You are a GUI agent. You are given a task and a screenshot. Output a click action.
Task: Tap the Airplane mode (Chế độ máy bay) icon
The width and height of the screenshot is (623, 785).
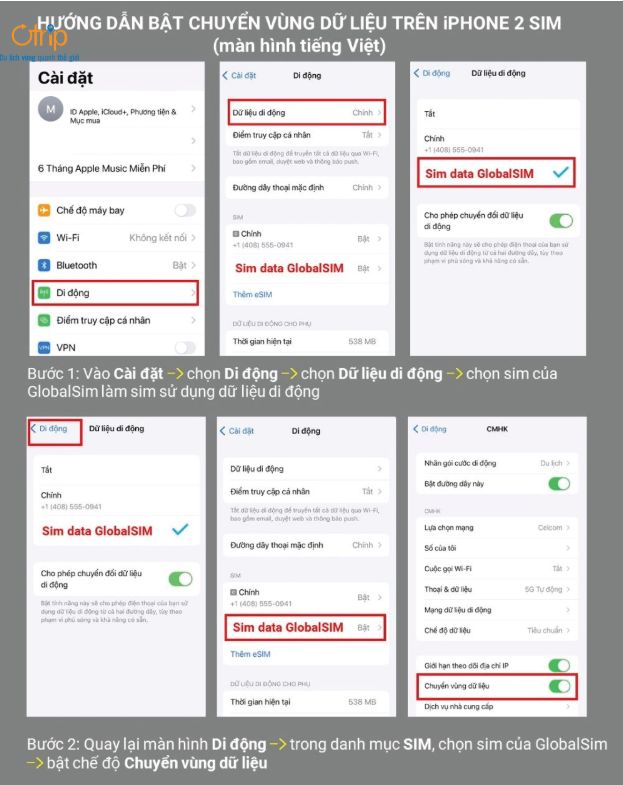click(x=44, y=210)
